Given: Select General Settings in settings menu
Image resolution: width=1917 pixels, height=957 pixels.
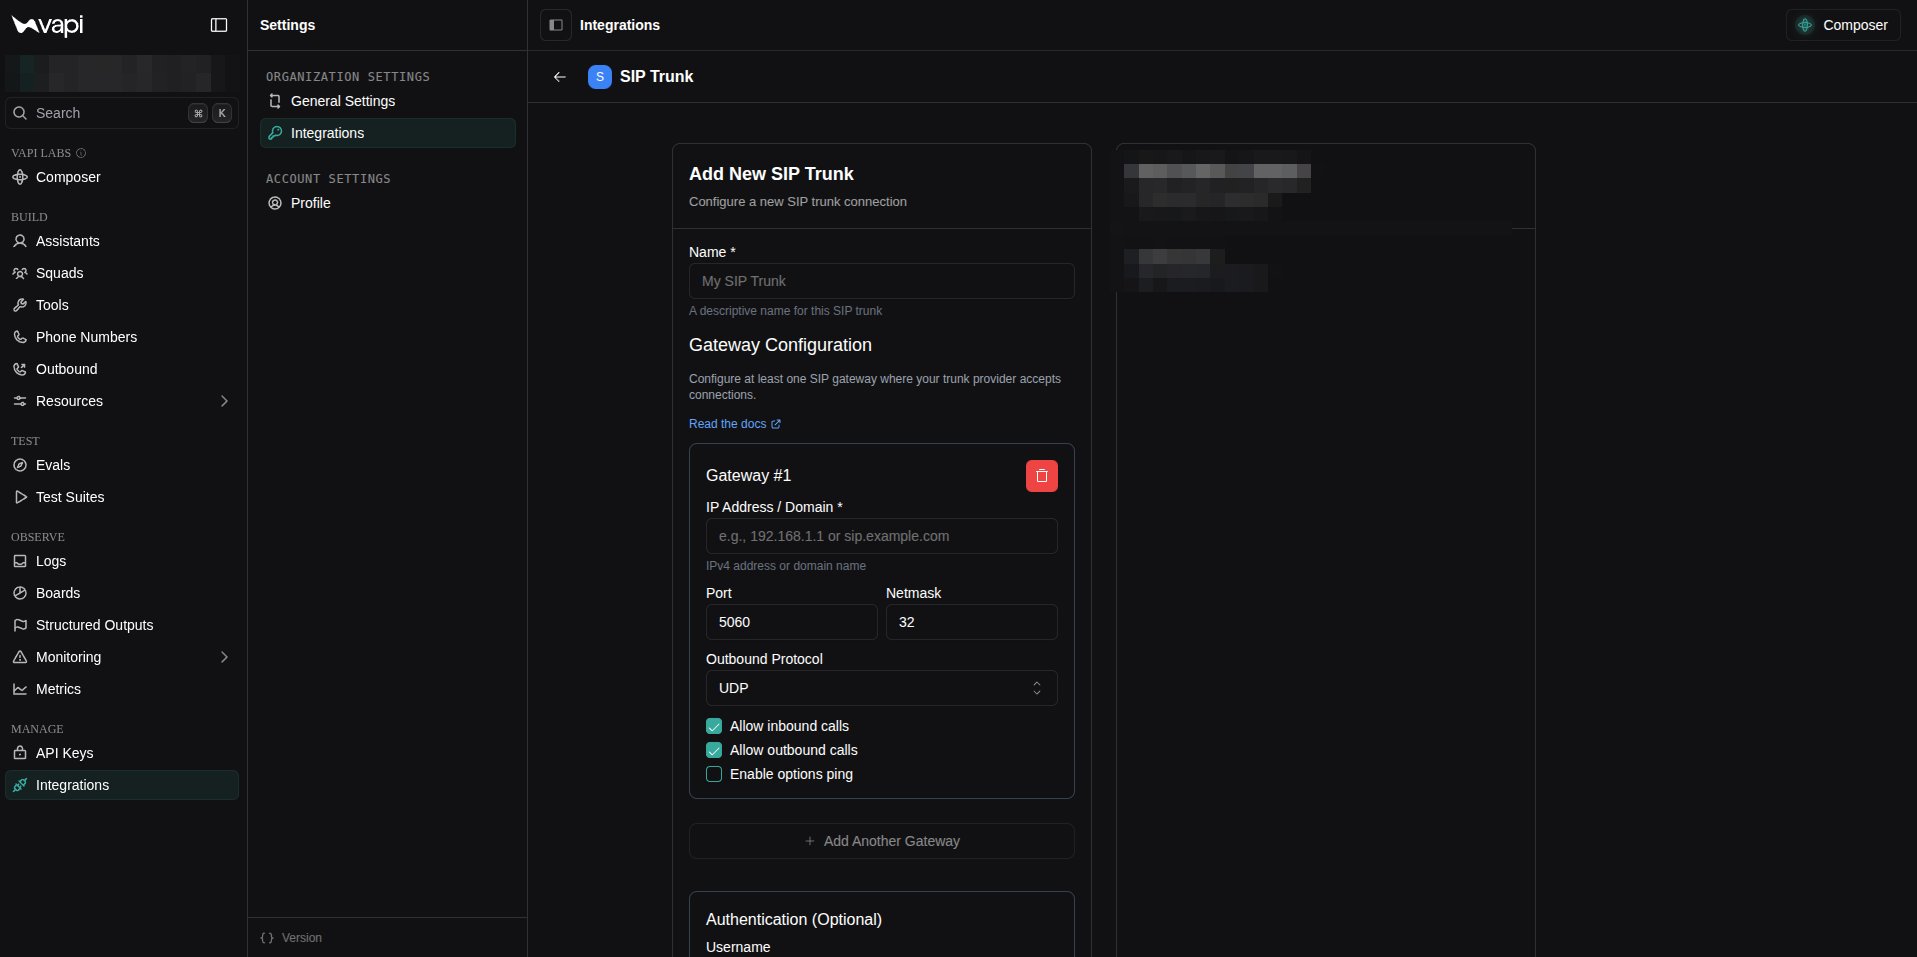Looking at the screenshot, I should (388, 101).
